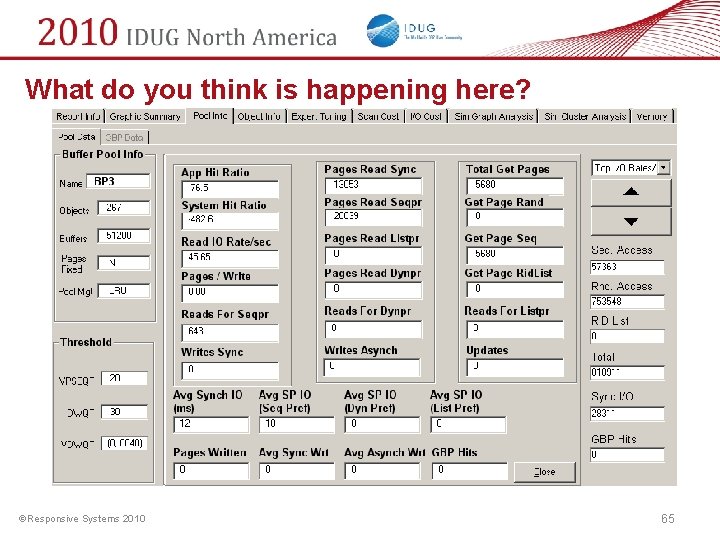720x540 pixels.
Task: Click the buffer pool Name field
Action: point(118,182)
